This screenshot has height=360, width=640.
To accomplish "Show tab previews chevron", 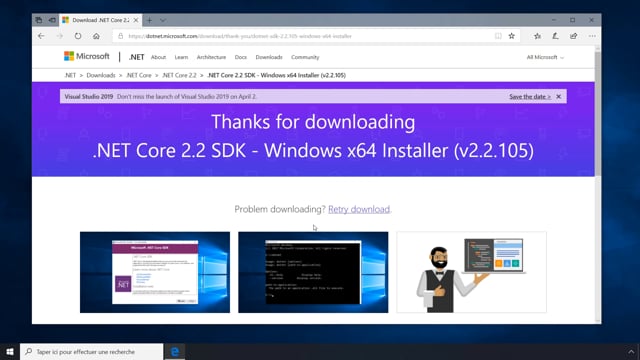I will click(x=163, y=20).
